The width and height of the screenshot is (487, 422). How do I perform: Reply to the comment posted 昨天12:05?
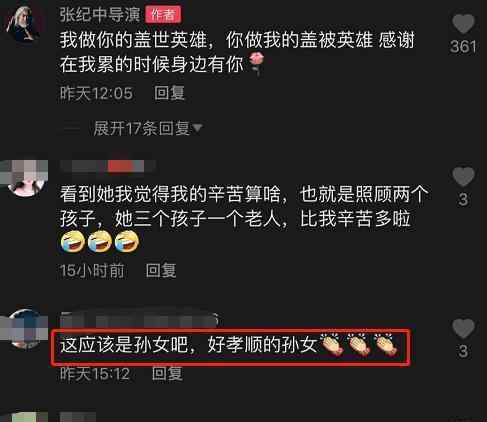(169, 93)
